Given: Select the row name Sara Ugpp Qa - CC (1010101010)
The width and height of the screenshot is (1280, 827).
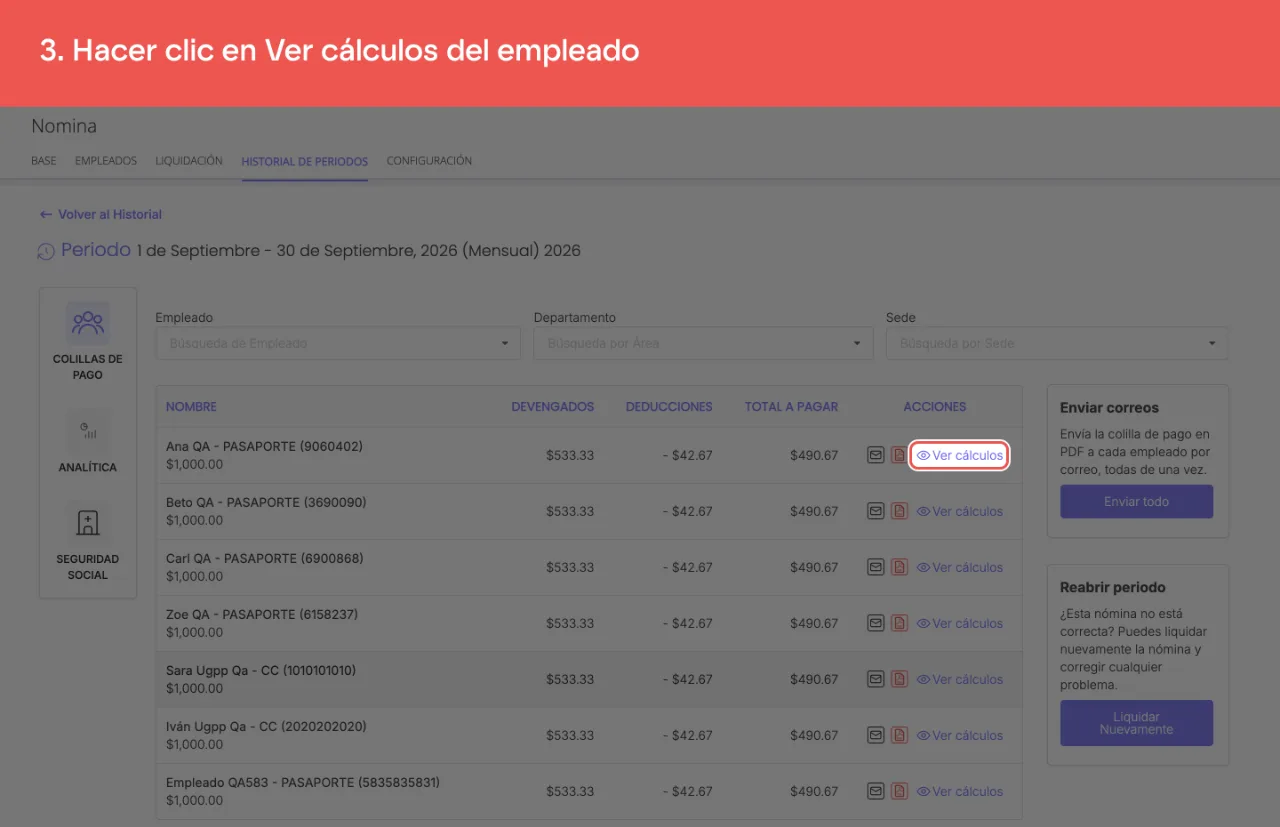Looking at the screenshot, I should pyautogui.click(x=261, y=670).
